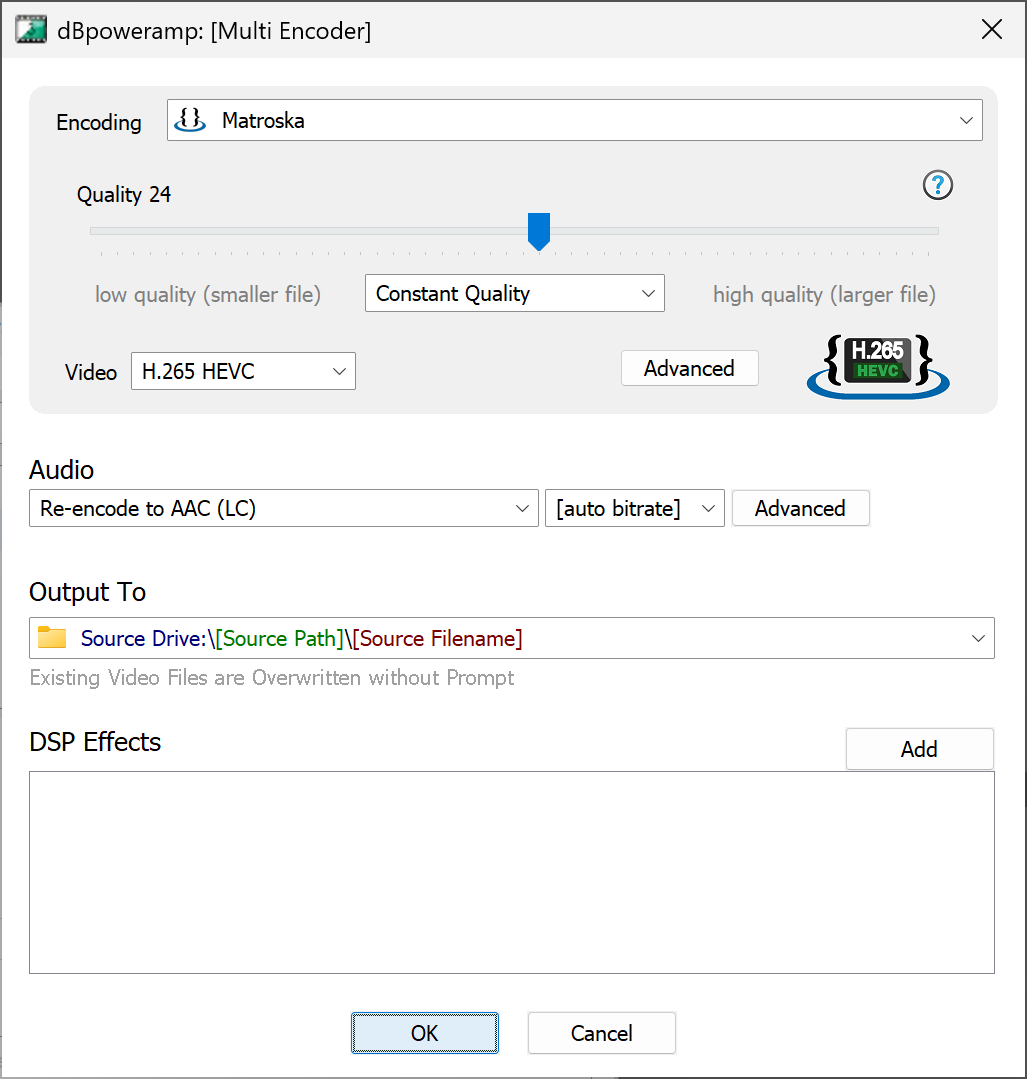Expand the Output To dropdown arrow

[x=978, y=639]
